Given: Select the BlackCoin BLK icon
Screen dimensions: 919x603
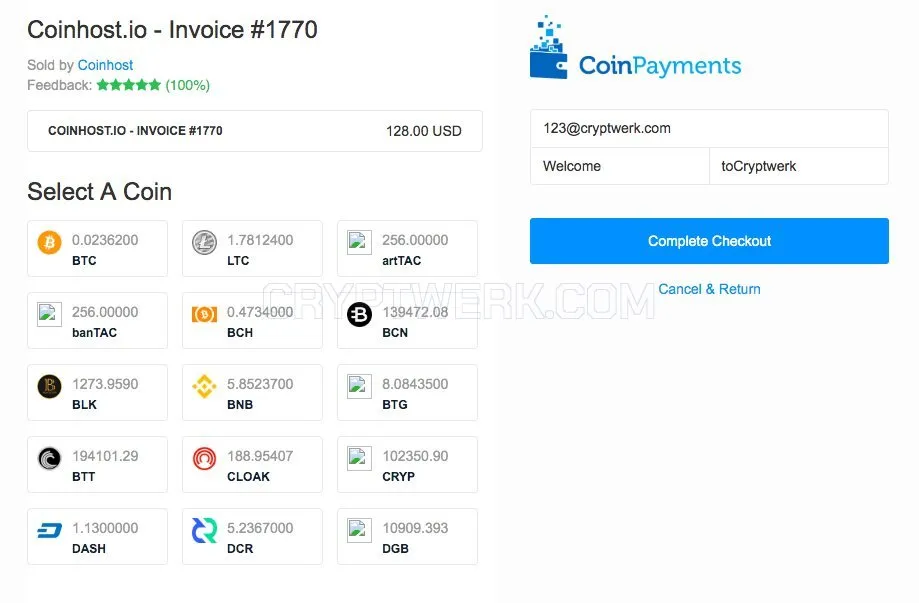Looking at the screenshot, I should 49,387.
